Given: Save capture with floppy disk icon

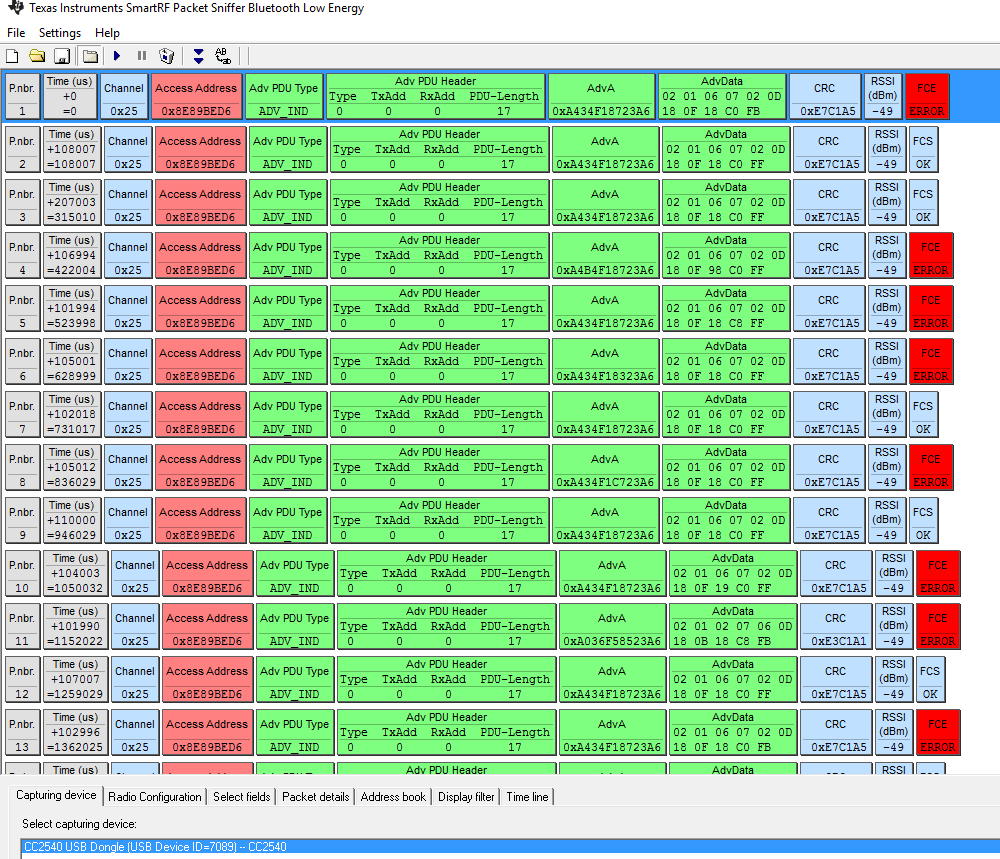Looking at the screenshot, I should tap(62, 56).
